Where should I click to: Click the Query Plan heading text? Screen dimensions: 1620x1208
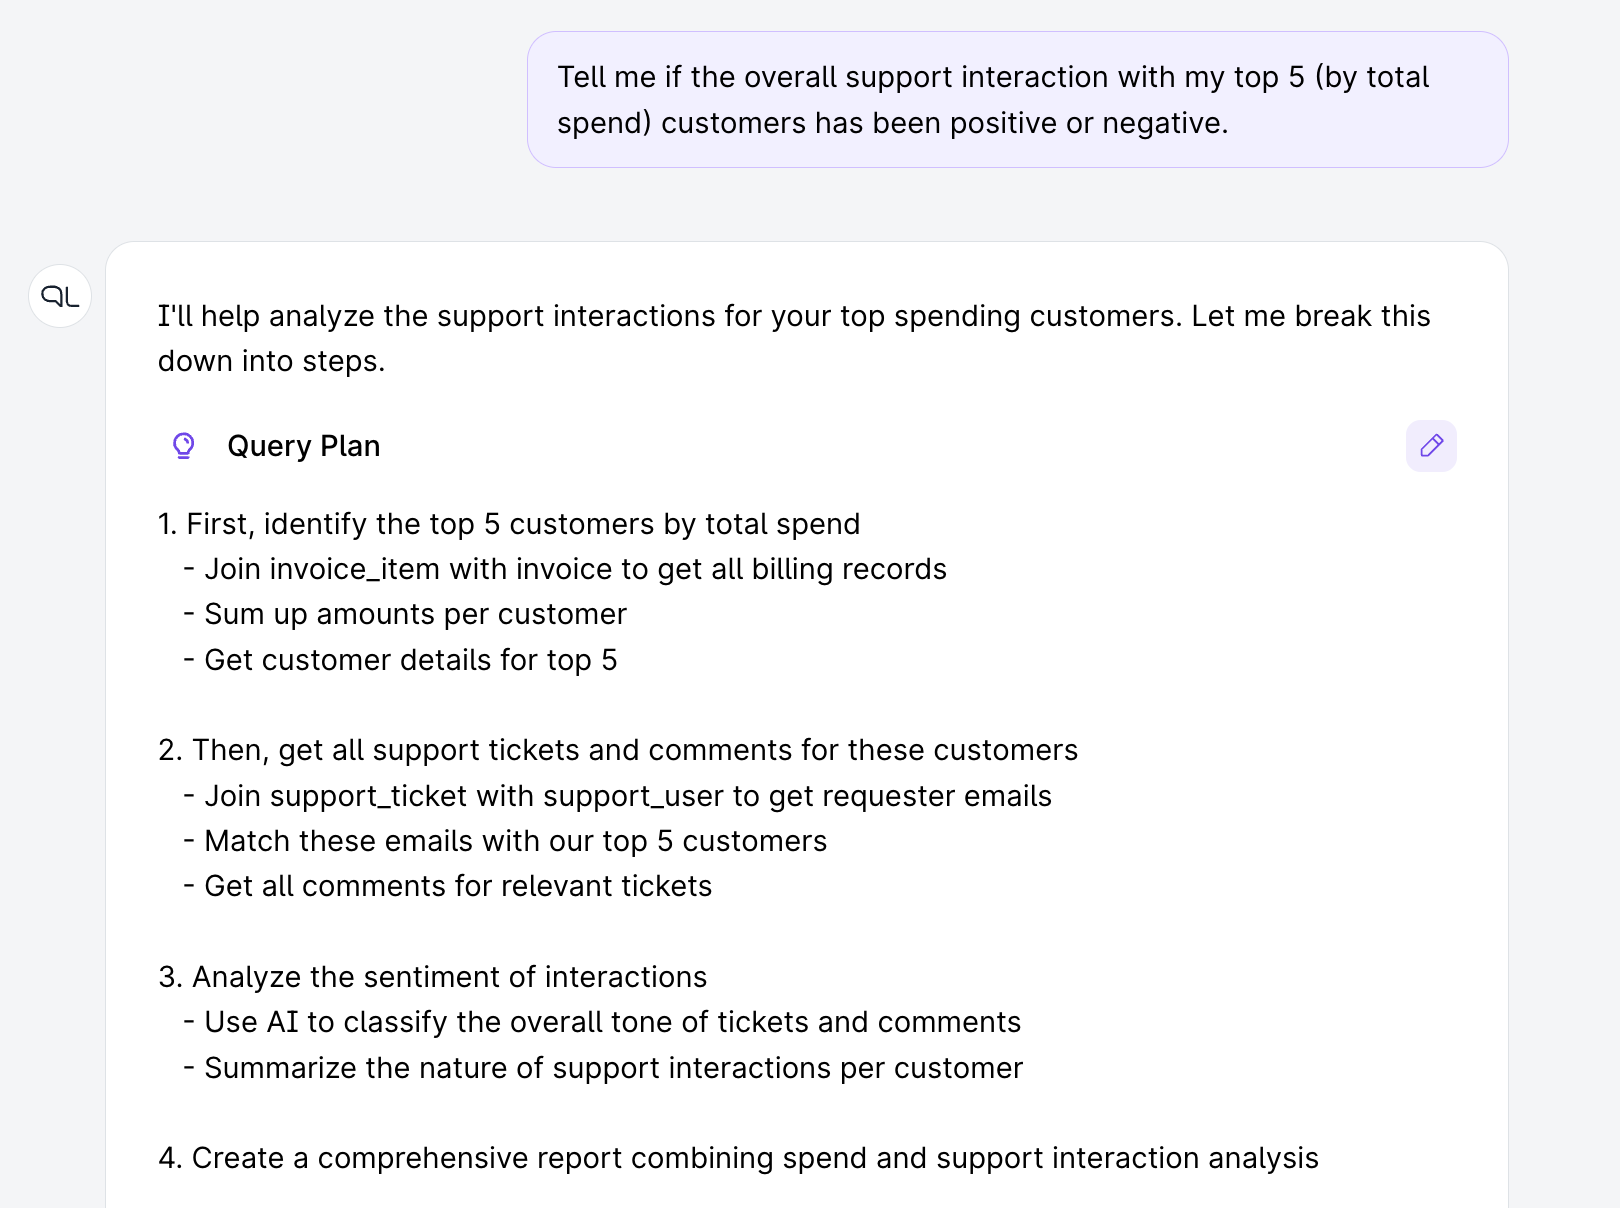303,446
